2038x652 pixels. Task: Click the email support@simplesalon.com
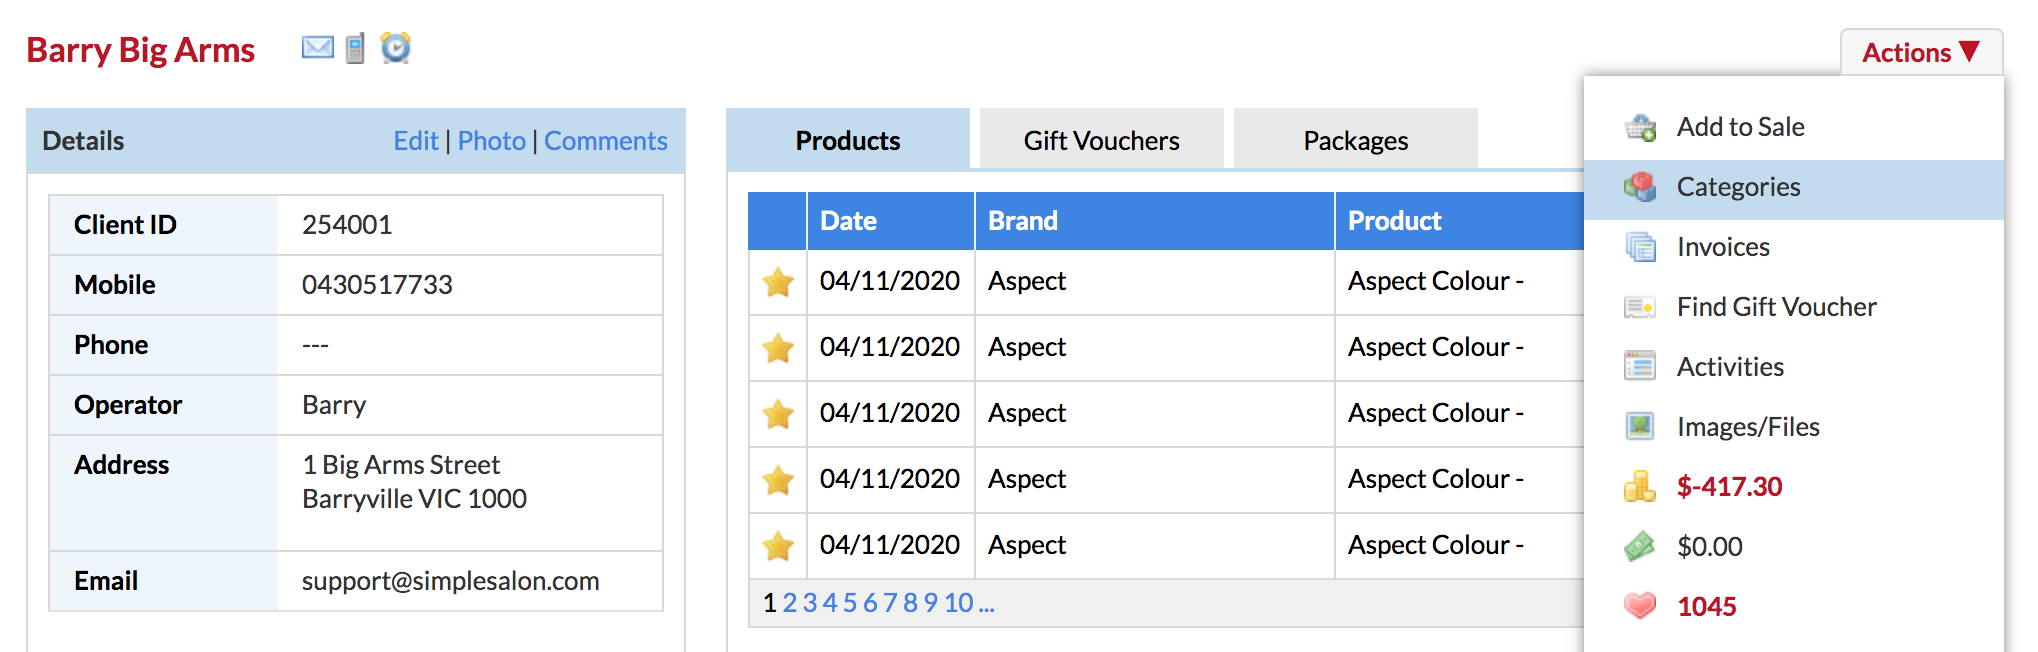pos(450,581)
